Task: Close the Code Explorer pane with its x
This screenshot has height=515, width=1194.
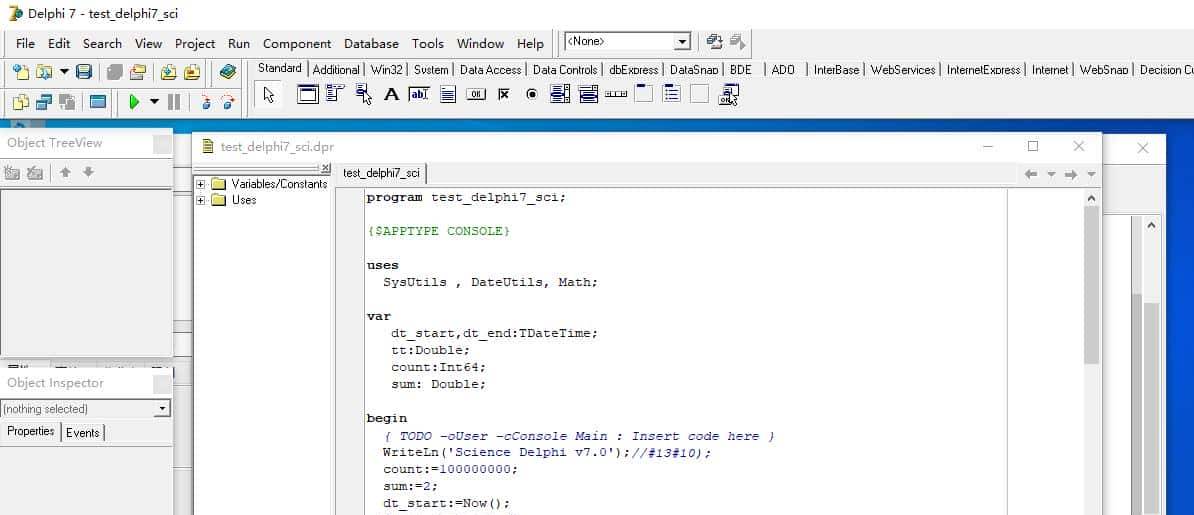Action: (x=326, y=168)
